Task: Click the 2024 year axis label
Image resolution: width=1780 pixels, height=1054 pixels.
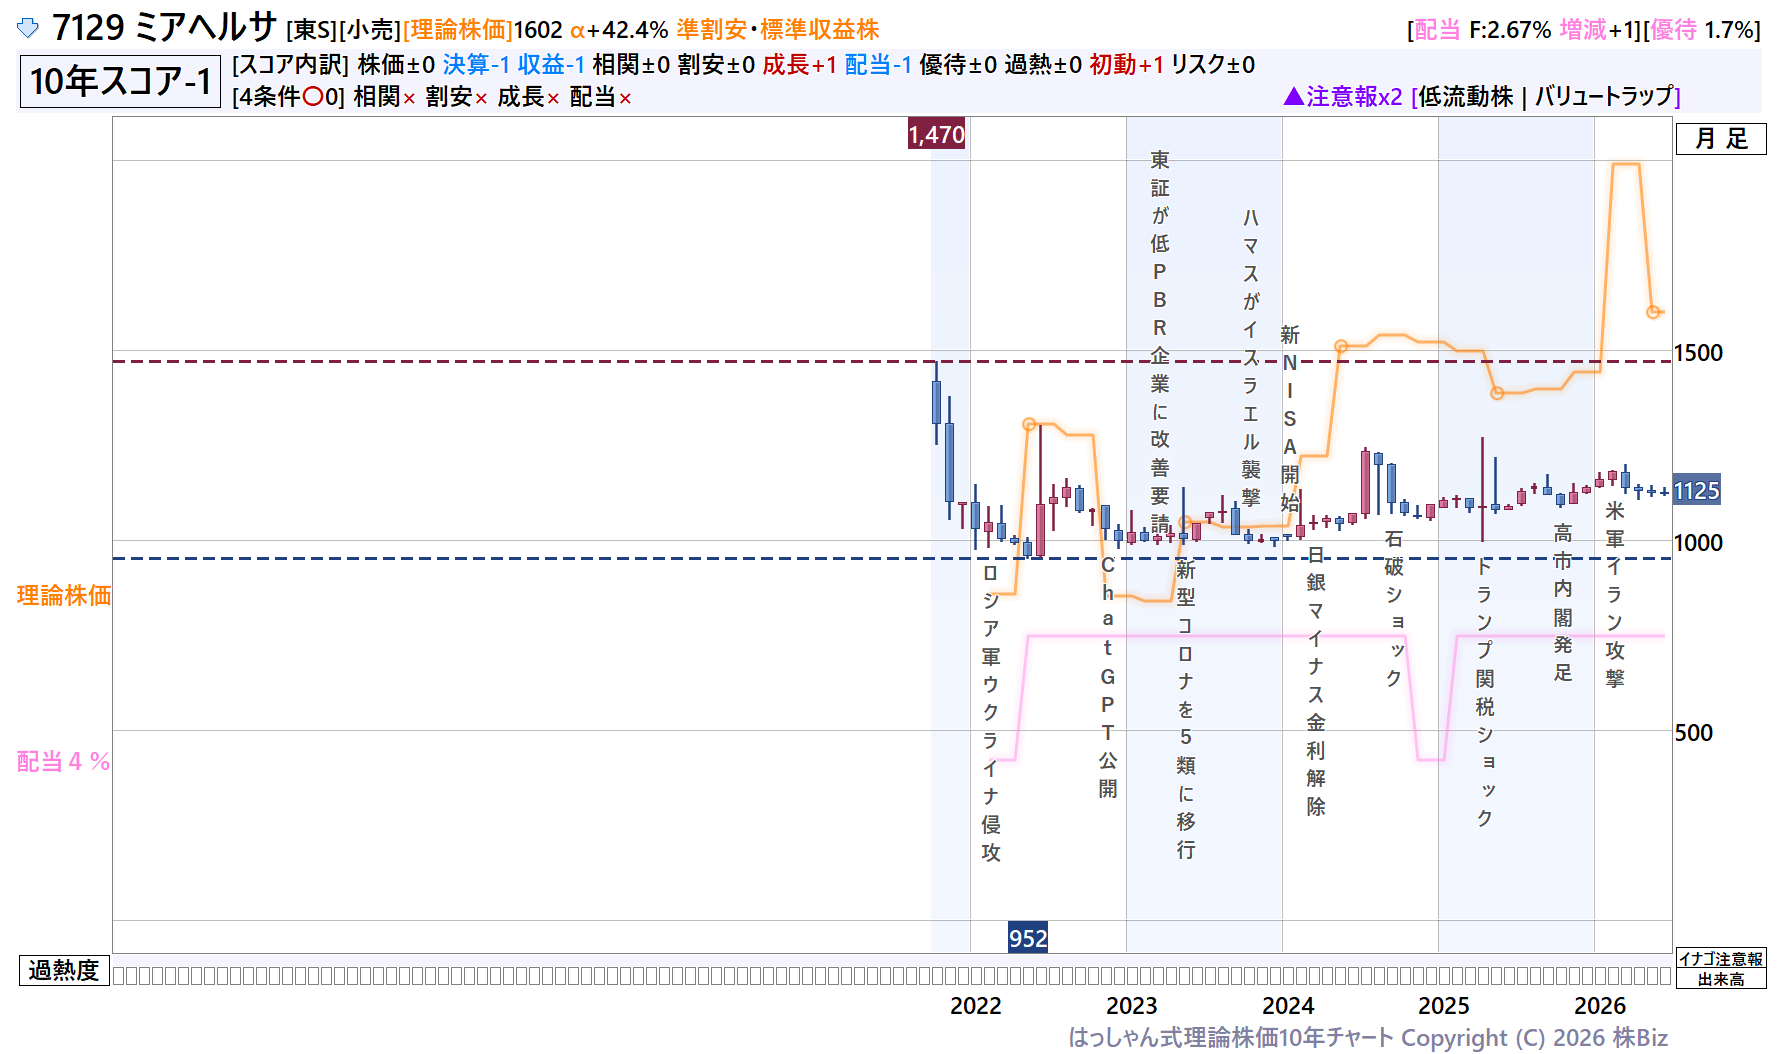Action: point(1288,1006)
